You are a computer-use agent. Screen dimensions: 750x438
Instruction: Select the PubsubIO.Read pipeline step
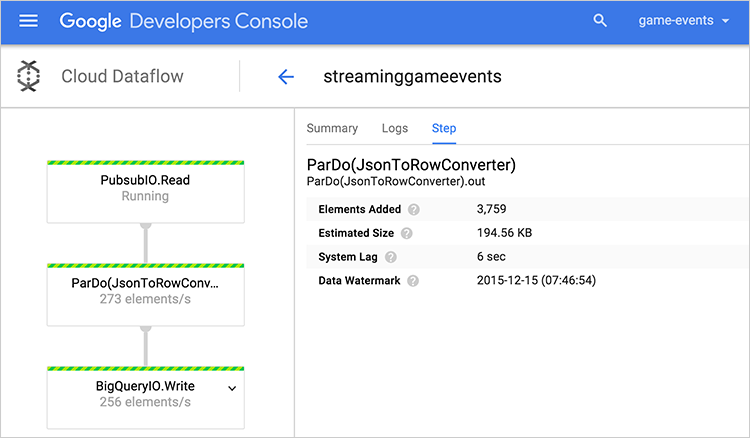tap(145, 192)
